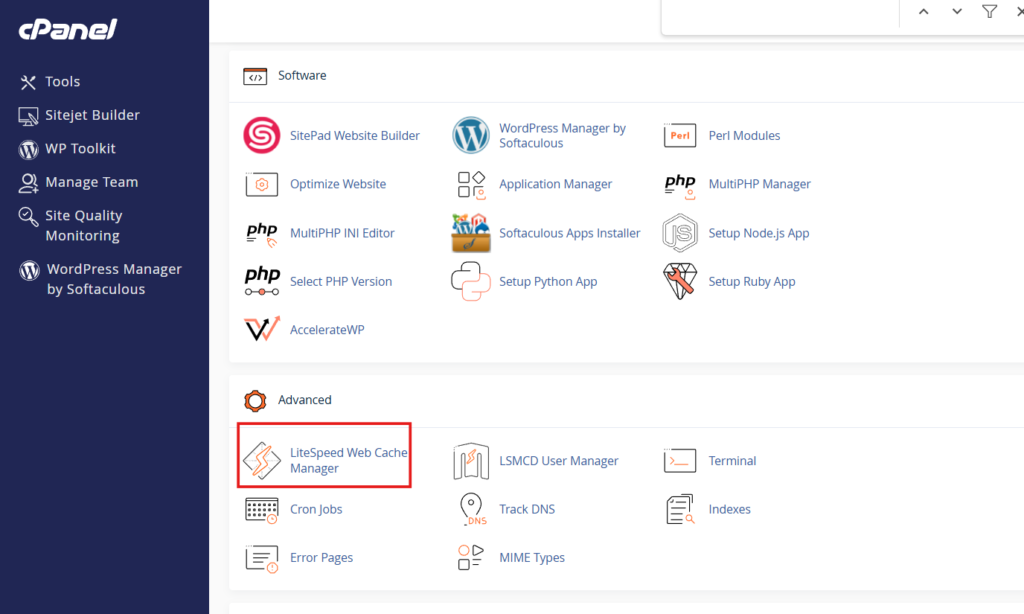Click the Cron Jobs calendar icon
Viewport: 1024px width, 614px height.
[262, 509]
